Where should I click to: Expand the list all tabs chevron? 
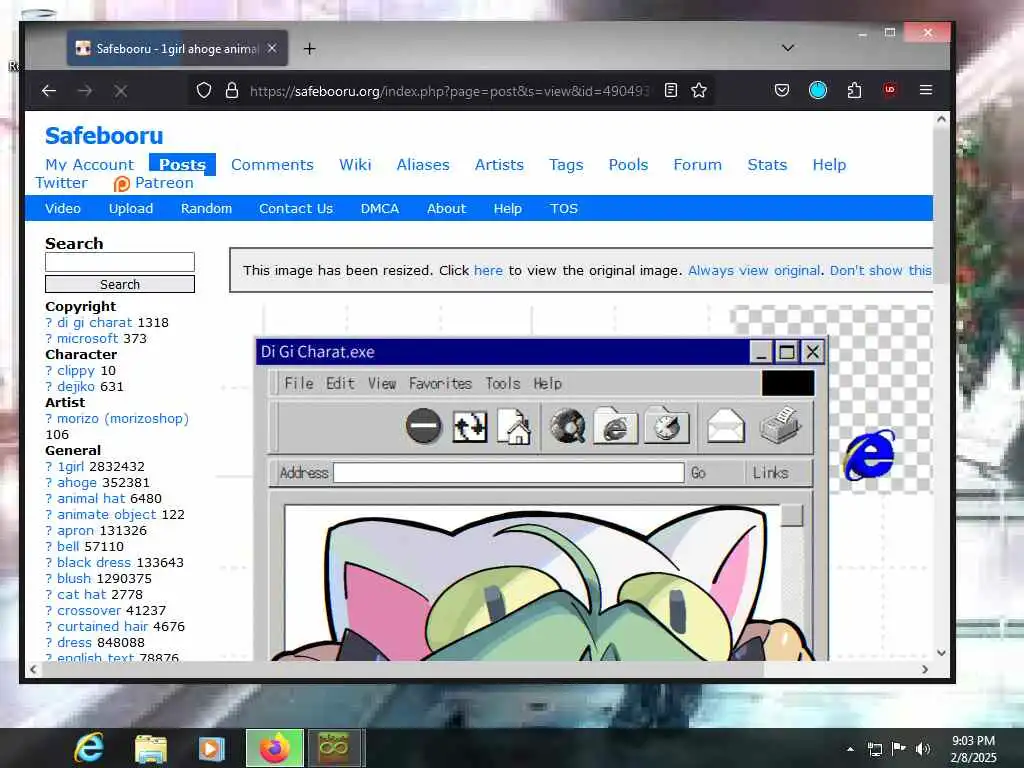point(788,48)
